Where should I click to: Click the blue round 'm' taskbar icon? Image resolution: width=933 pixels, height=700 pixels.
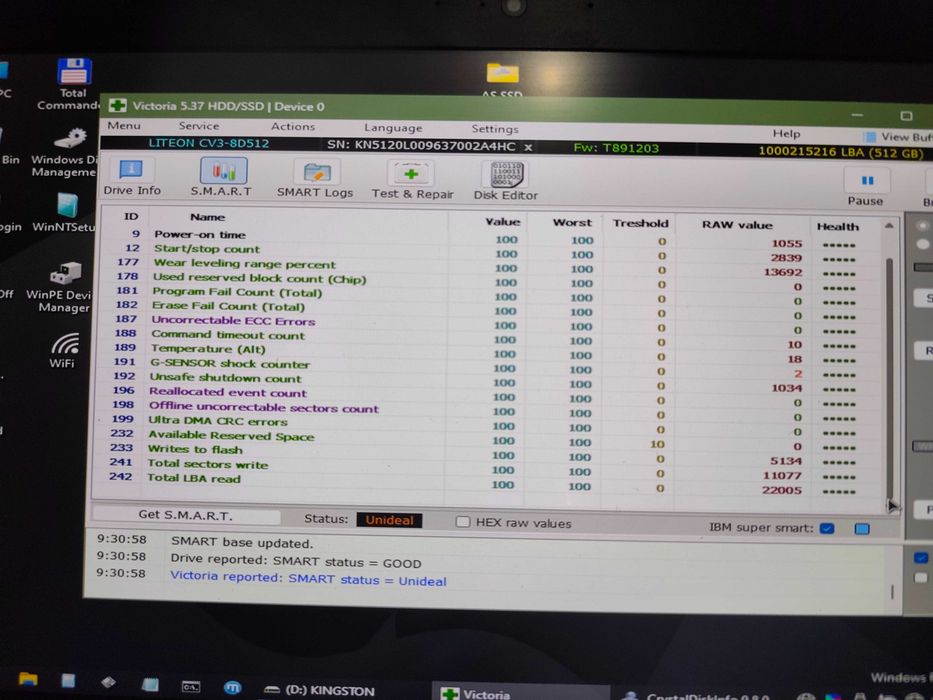[232, 688]
